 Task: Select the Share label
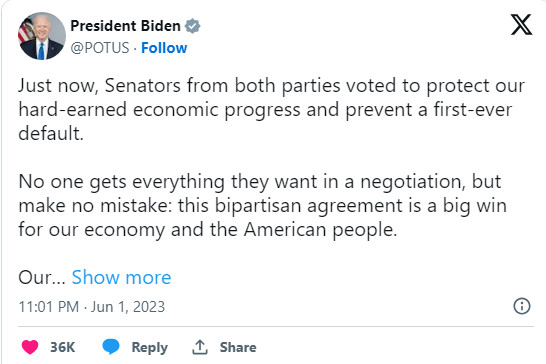tap(238, 347)
